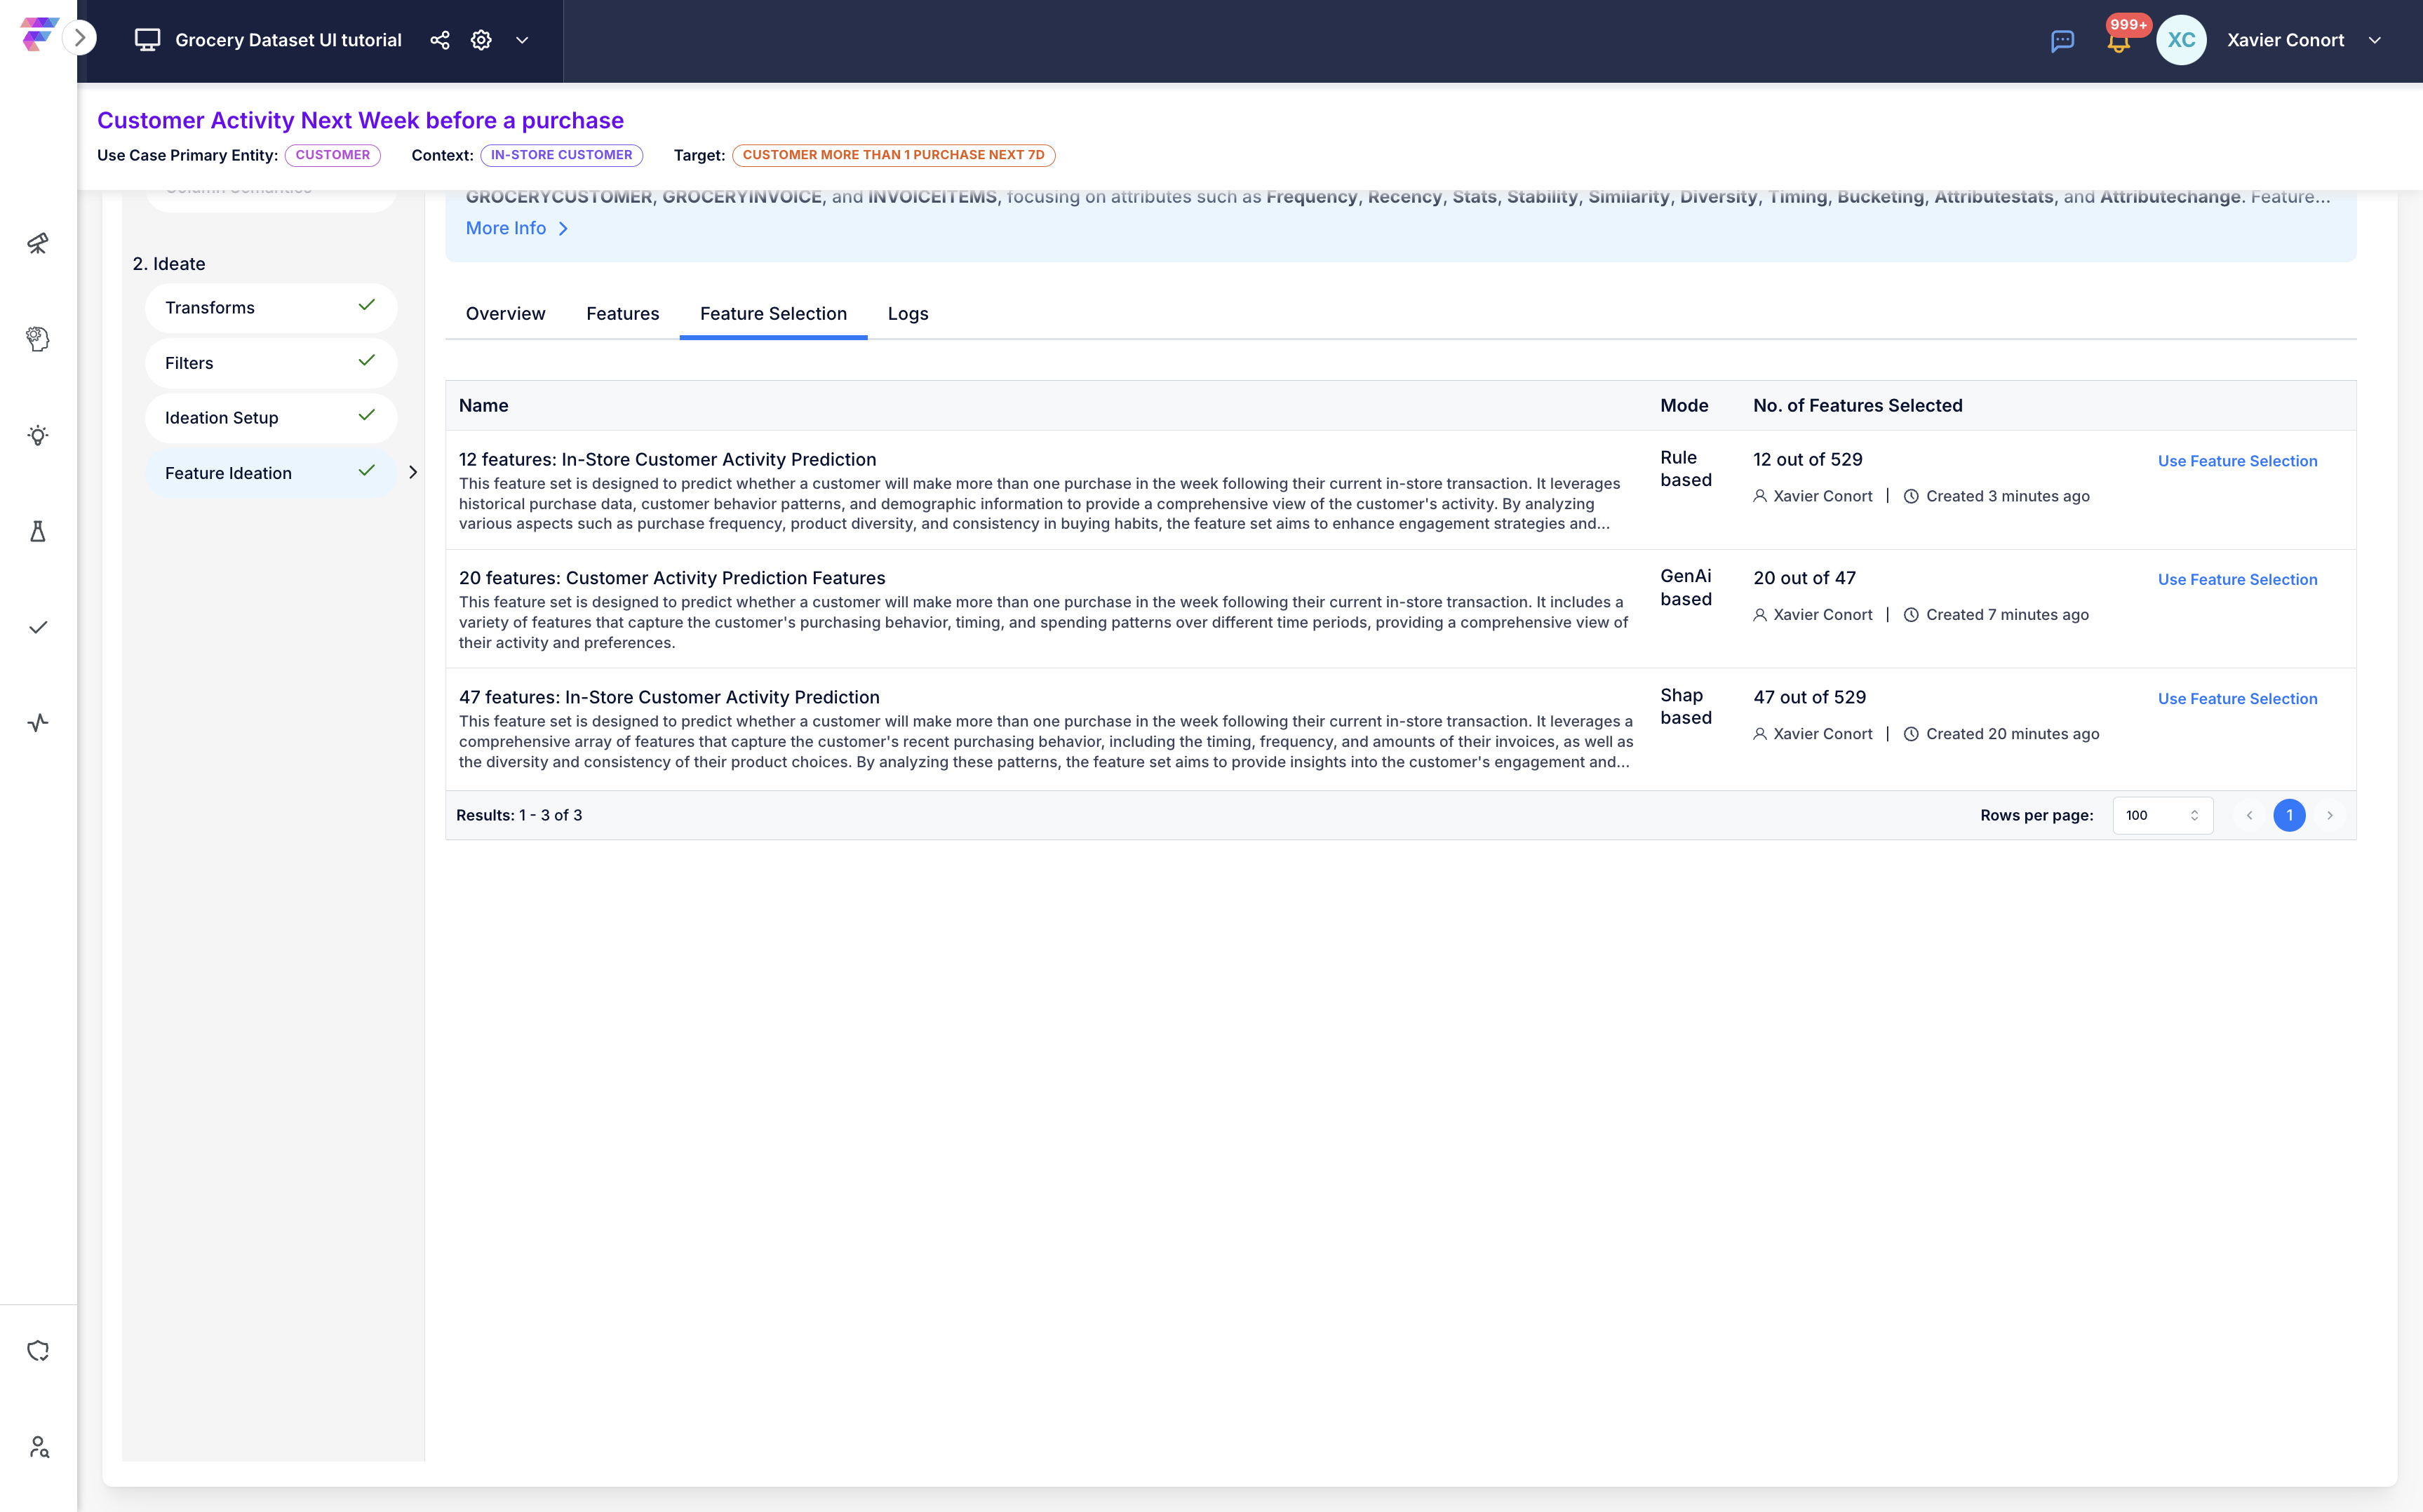Click the lightbulb icon in the left sidebar
This screenshot has height=1512, width=2423.
[38, 435]
